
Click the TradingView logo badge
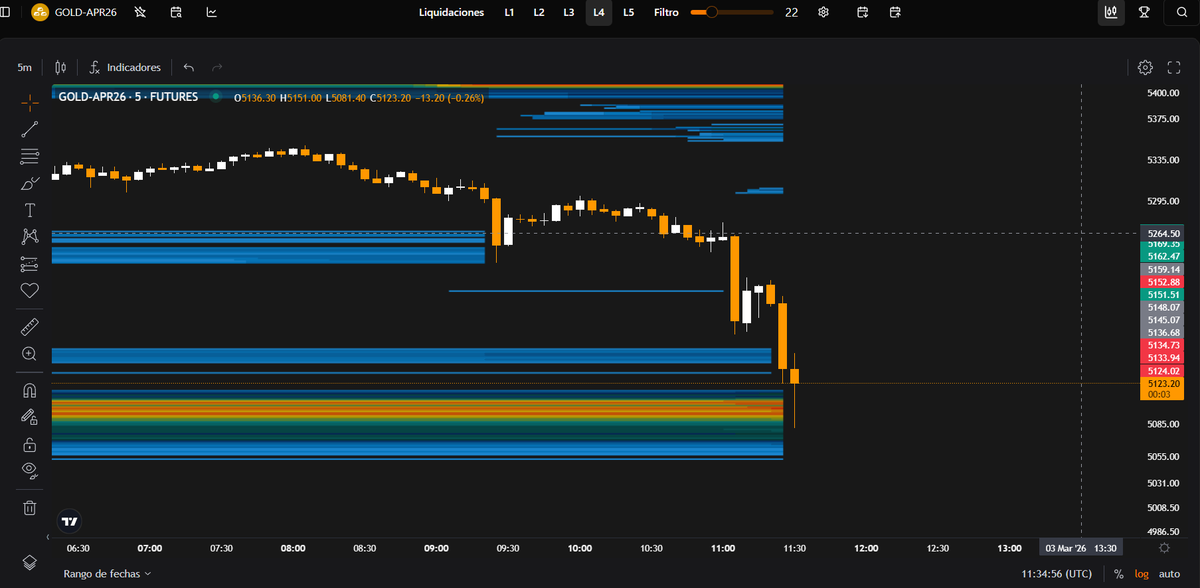69,521
